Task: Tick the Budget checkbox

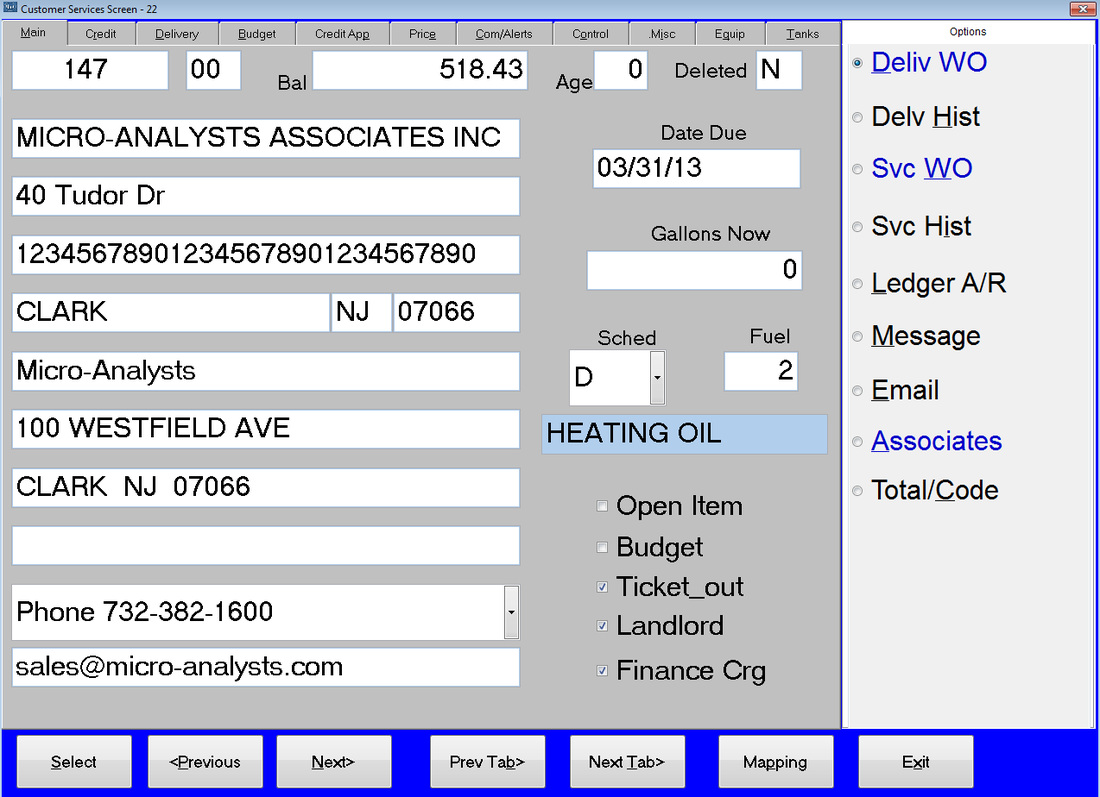Action: click(x=602, y=547)
